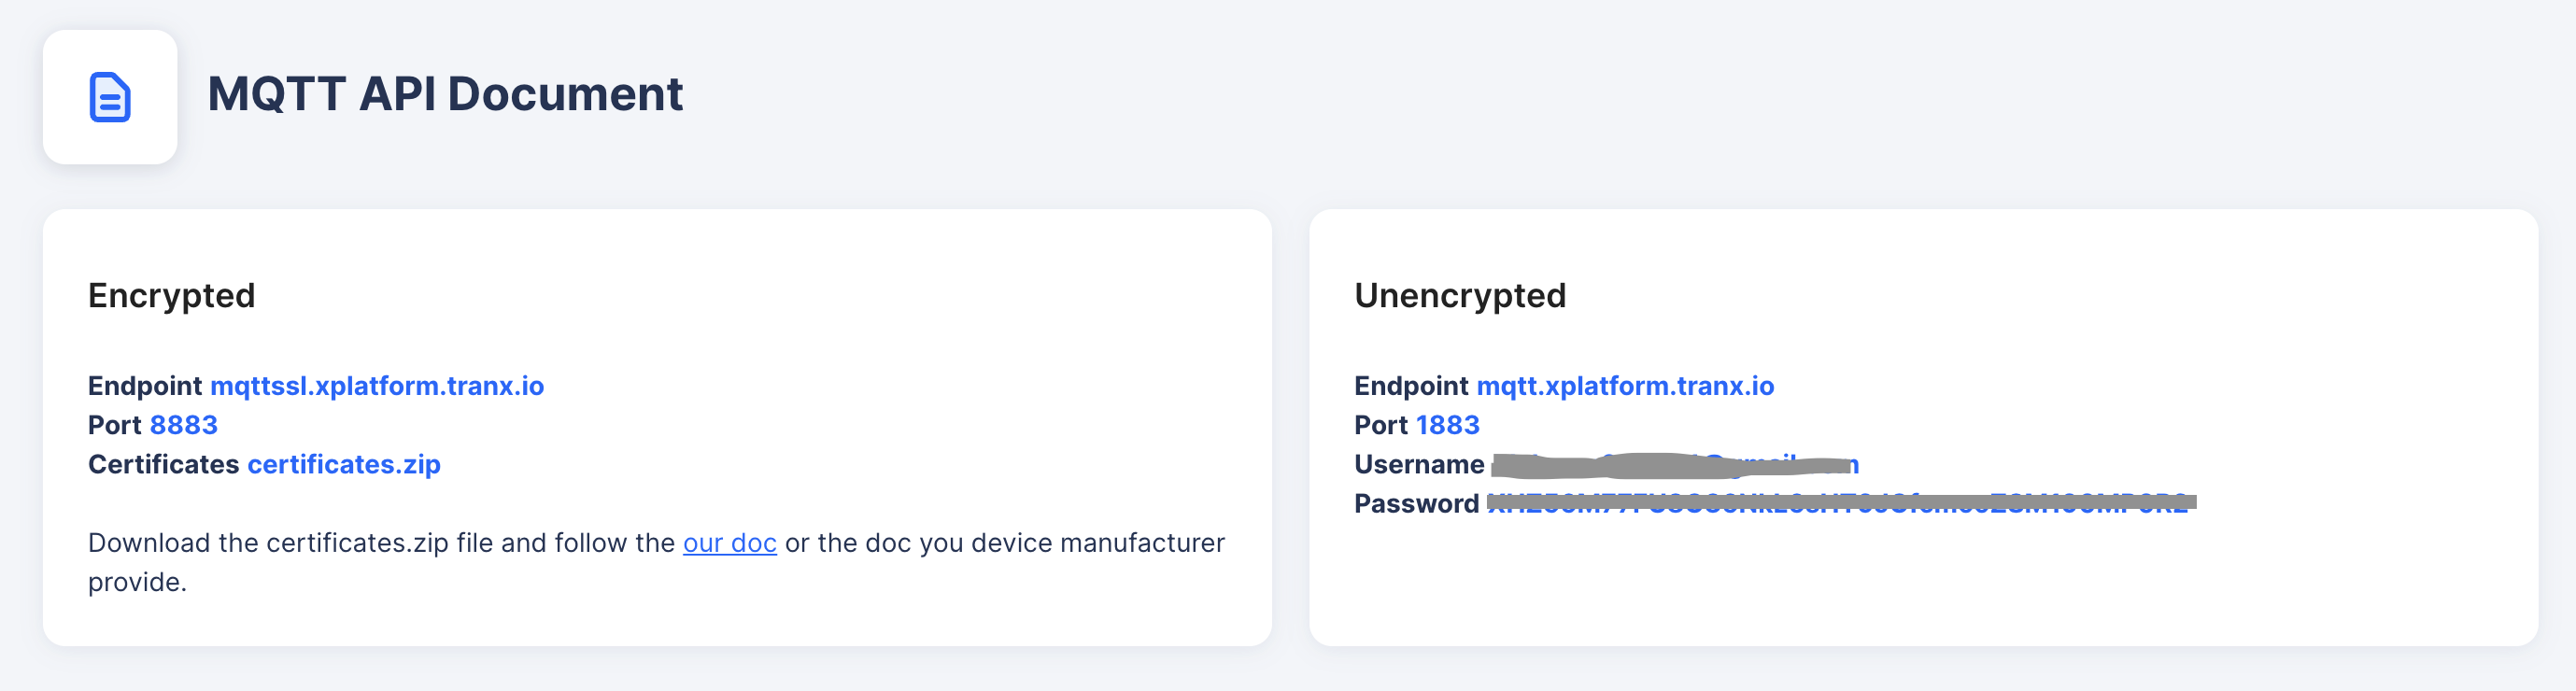Image resolution: width=2576 pixels, height=691 pixels.
Task: Click the encrypted Endpoint label
Action: (145, 386)
